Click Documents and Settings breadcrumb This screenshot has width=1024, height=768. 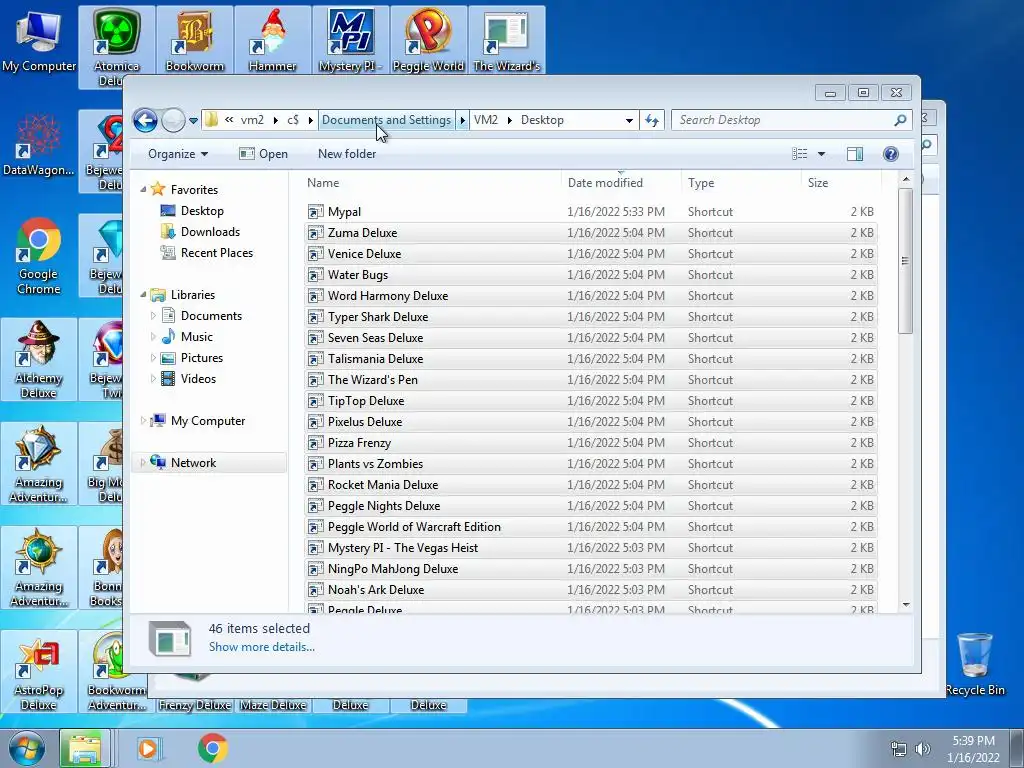(387, 120)
